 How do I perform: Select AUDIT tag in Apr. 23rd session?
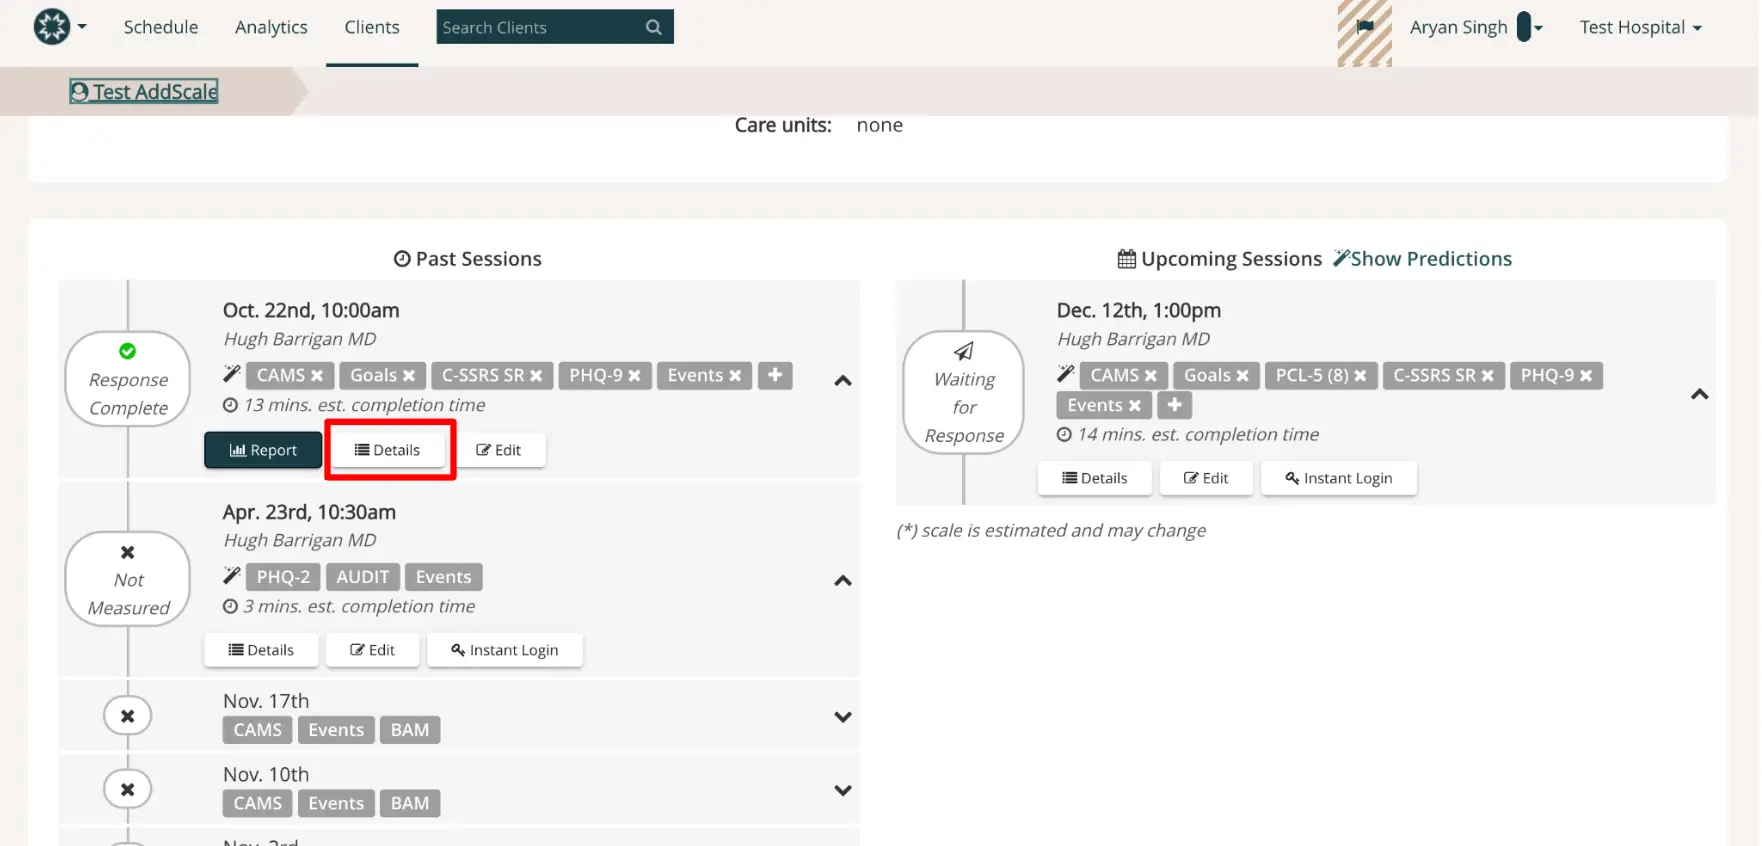(x=363, y=577)
